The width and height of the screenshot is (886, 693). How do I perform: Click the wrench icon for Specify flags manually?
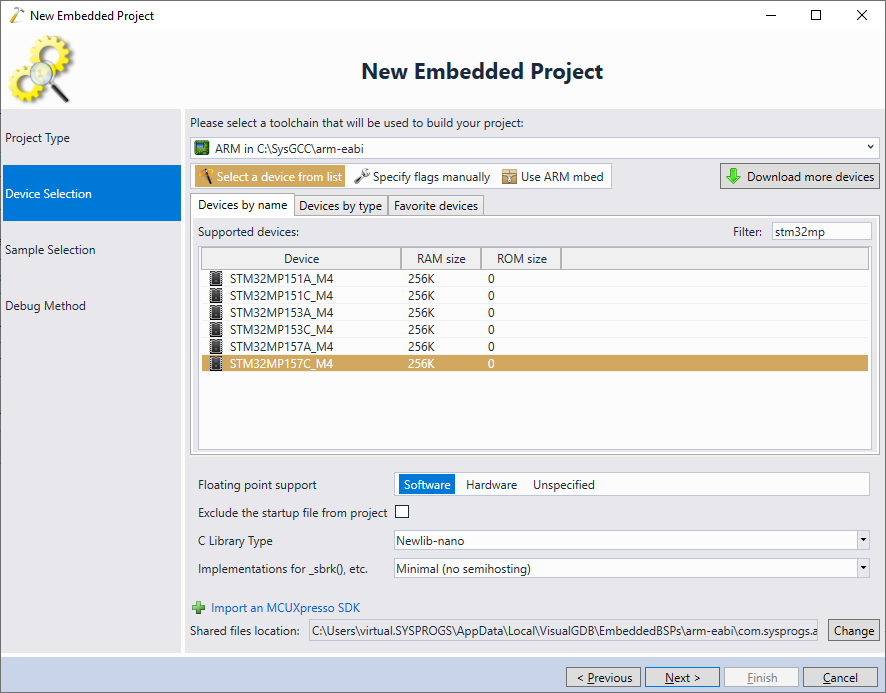362,176
